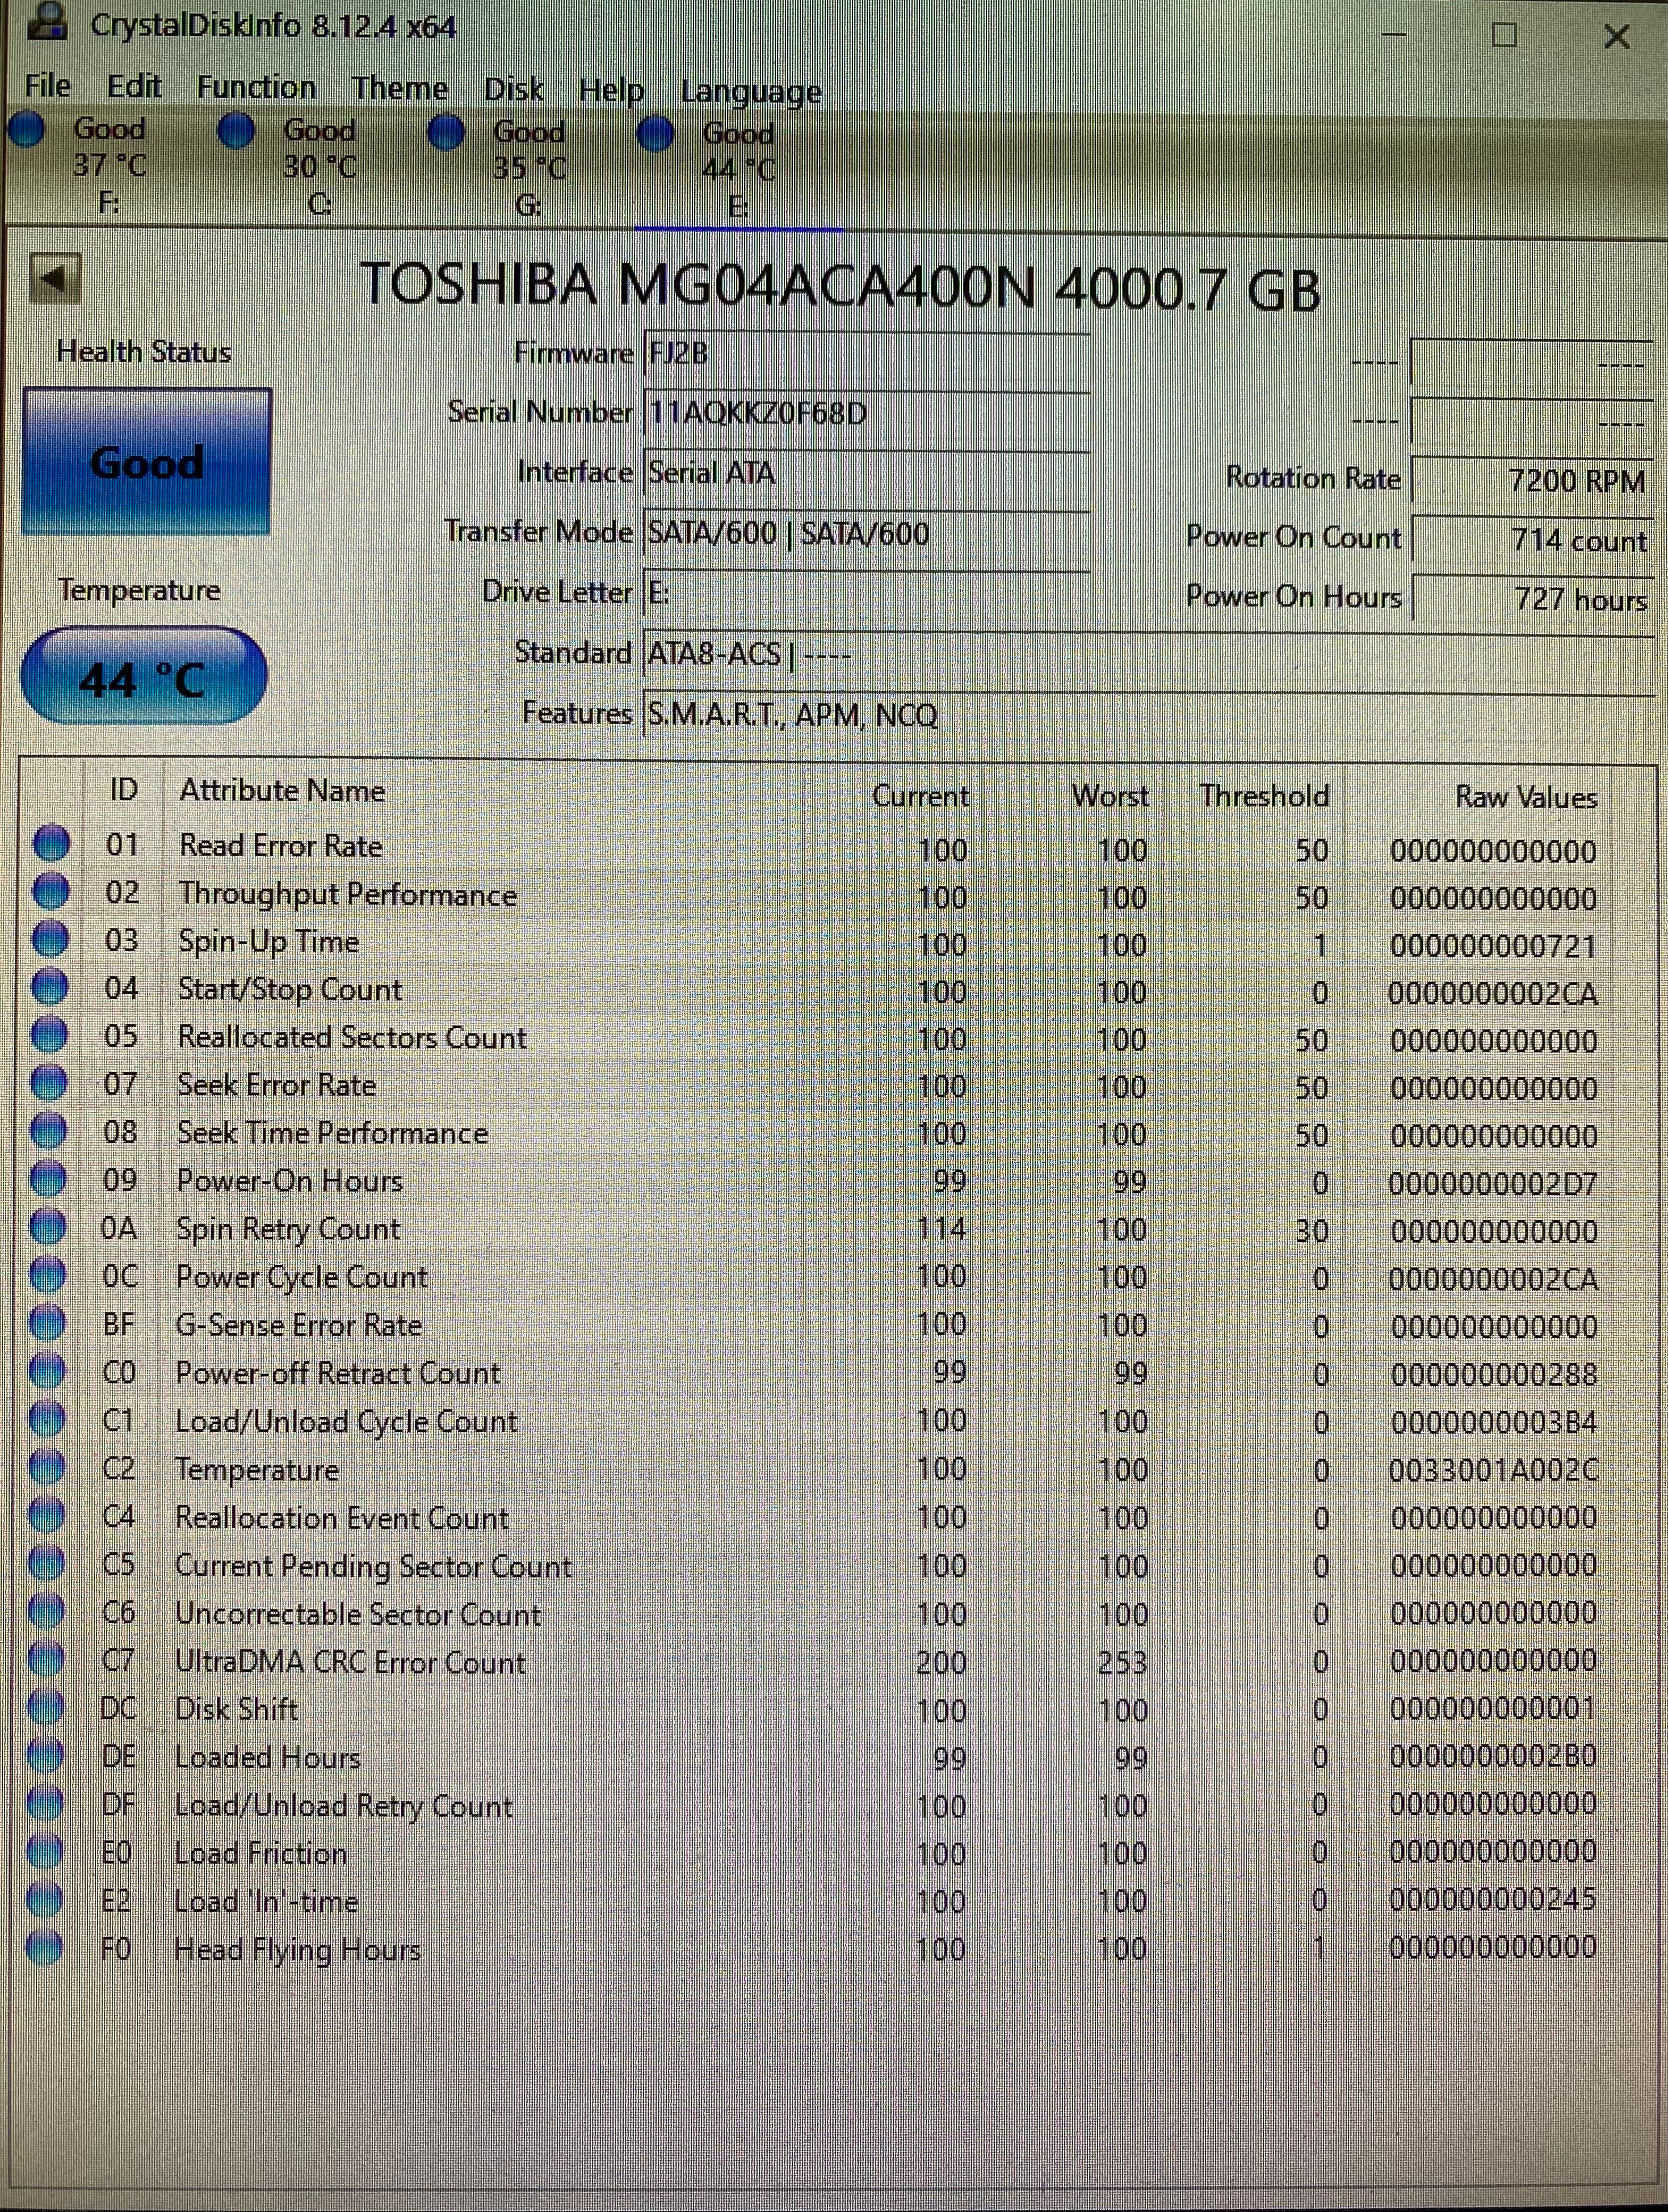Click status icon for Reallocated Sectors Count
This screenshot has width=1668, height=2212.
pos(49,1034)
